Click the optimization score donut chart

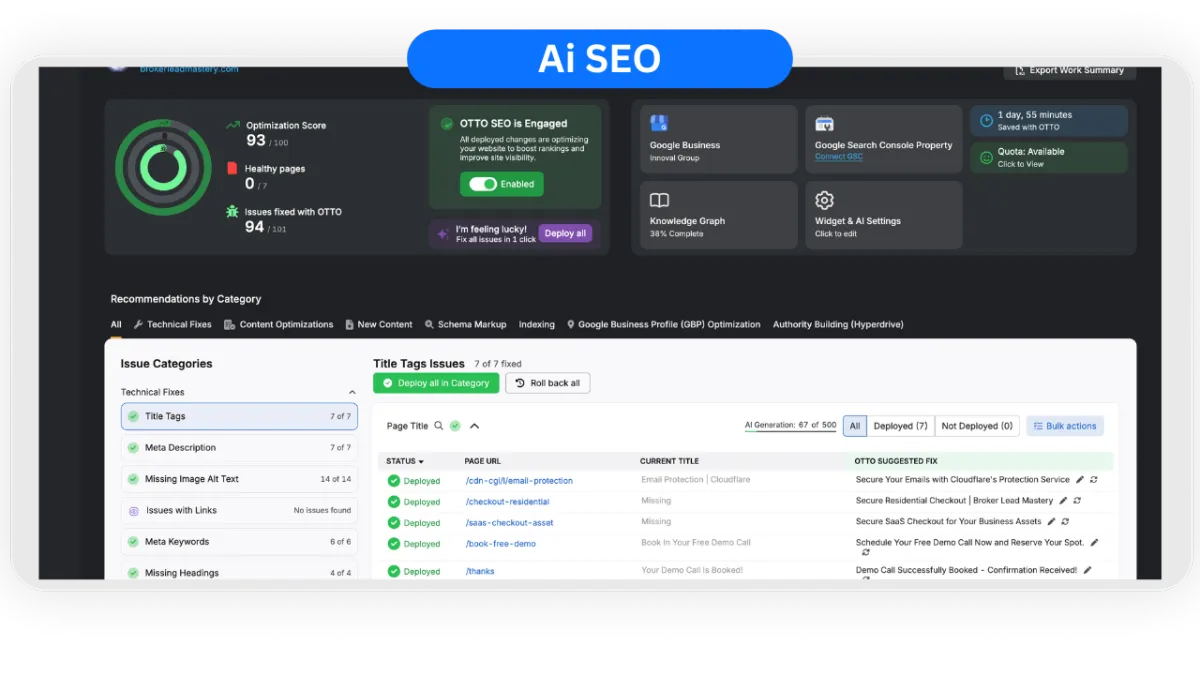click(163, 168)
